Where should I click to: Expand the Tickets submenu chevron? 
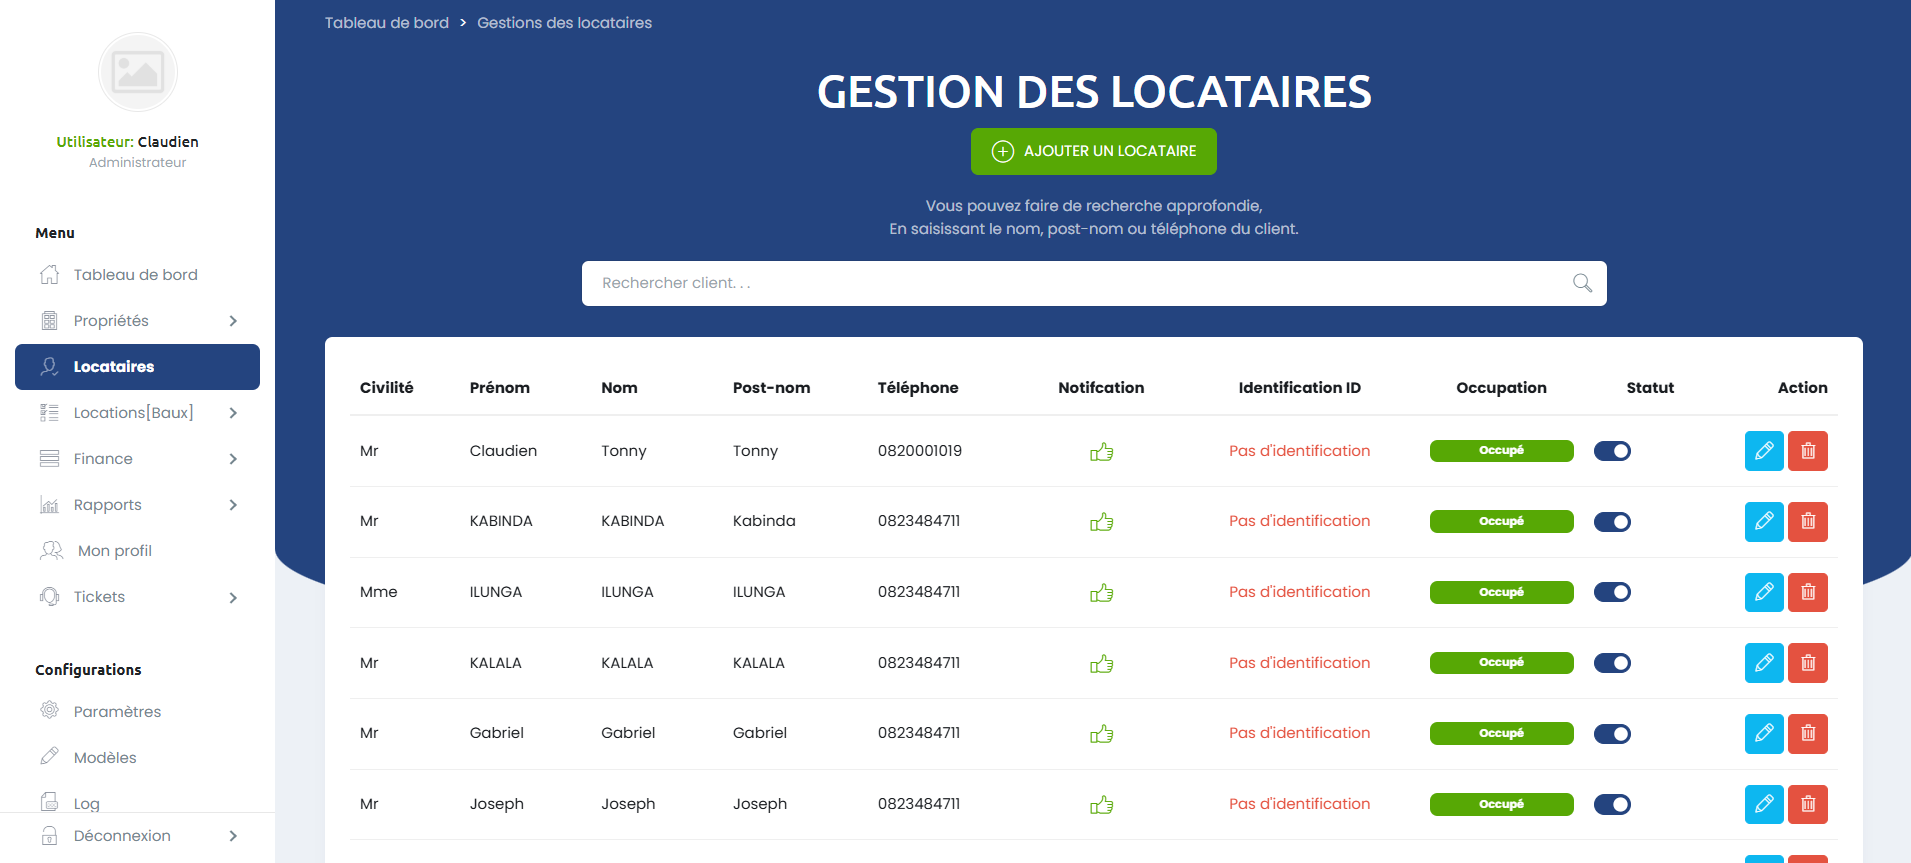coord(233,598)
